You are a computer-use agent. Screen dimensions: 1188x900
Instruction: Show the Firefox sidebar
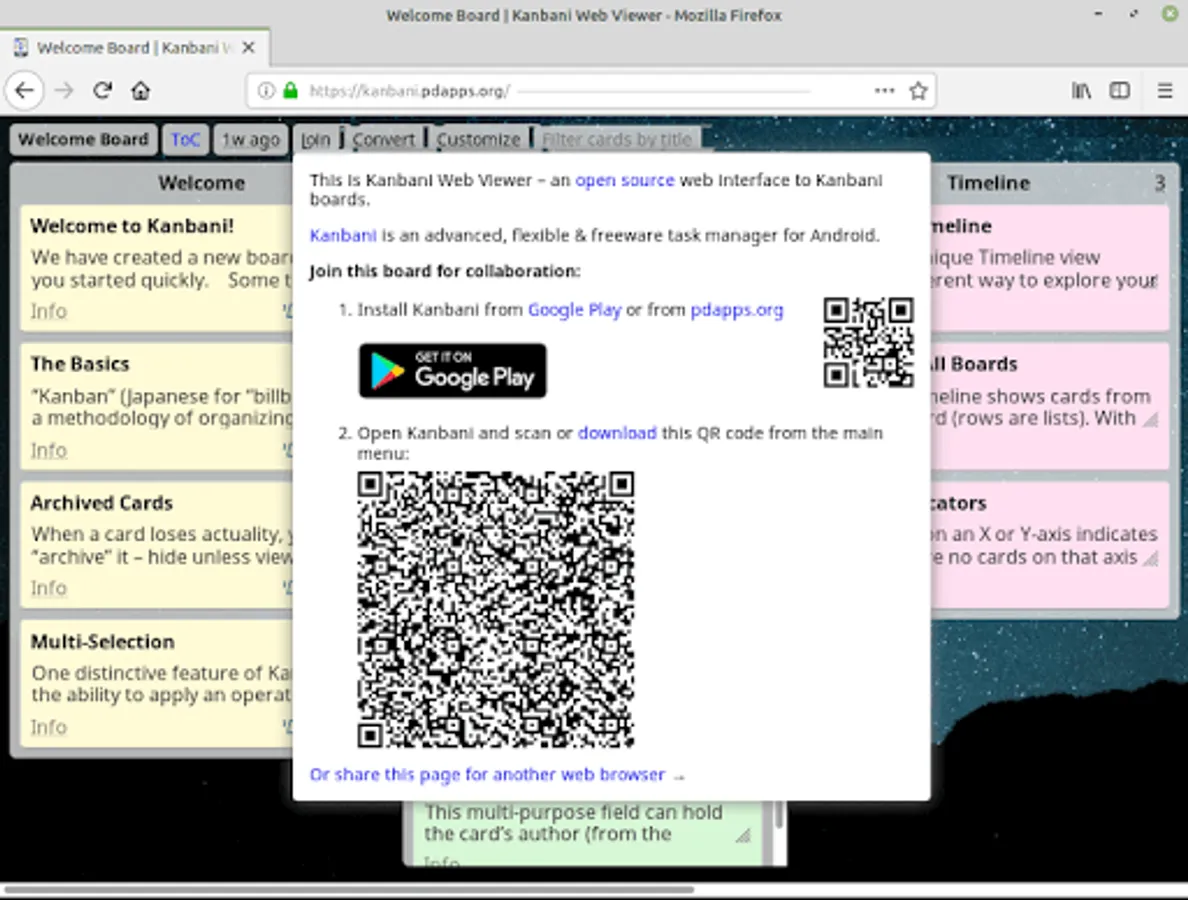[1120, 91]
